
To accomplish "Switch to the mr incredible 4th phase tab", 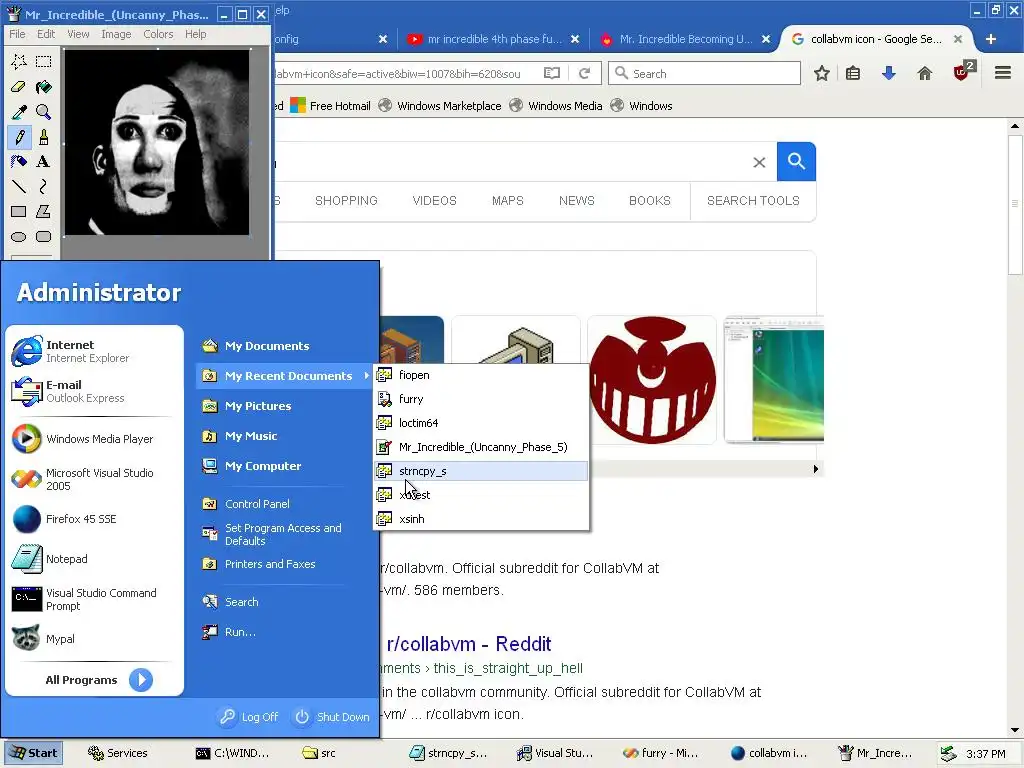I will 494,39.
